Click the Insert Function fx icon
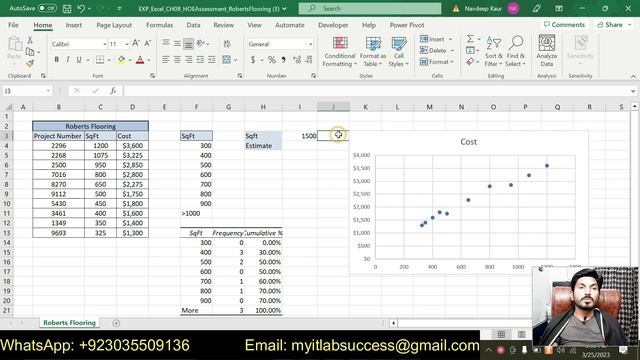Viewport: 640px width, 360px height. (x=113, y=91)
